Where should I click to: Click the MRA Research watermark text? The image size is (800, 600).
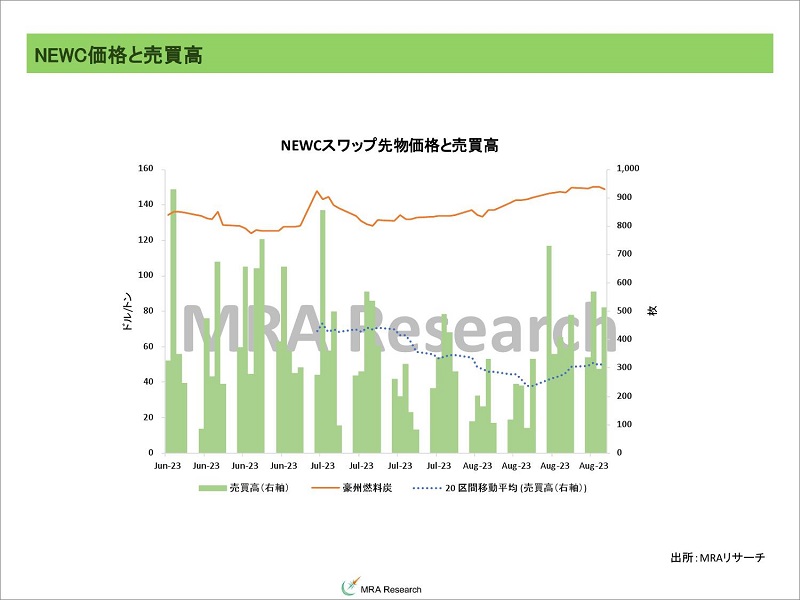[395, 328]
